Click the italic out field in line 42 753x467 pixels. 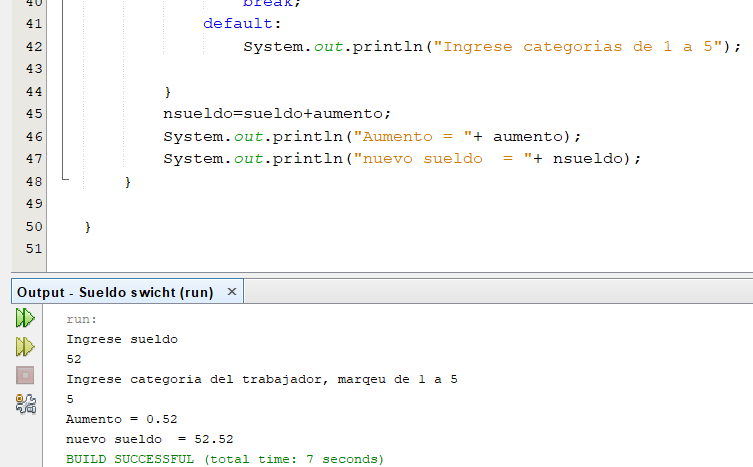pos(328,47)
